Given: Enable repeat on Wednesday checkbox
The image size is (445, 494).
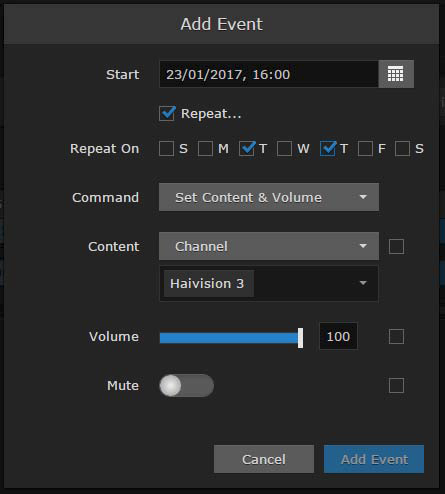Looking at the screenshot, I should [284, 149].
